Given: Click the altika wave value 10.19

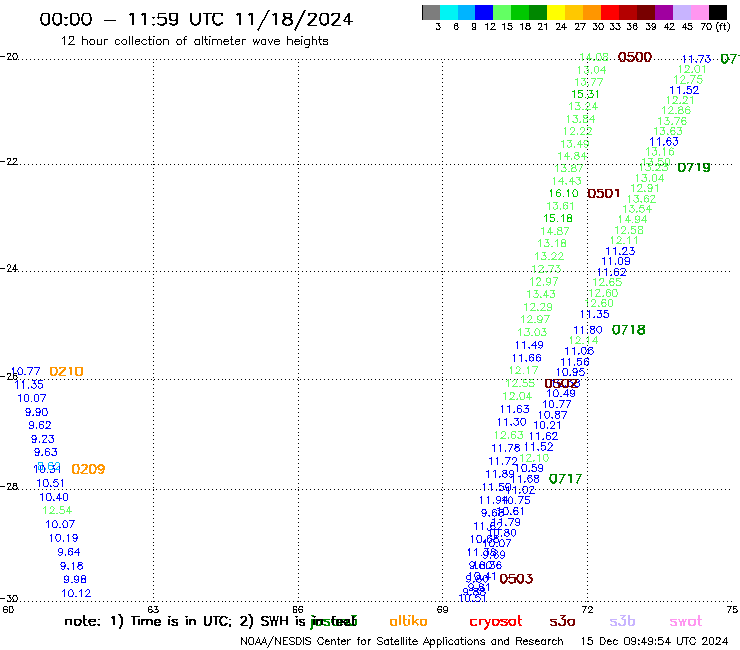Looking at the screenshot, I should tap(63, 538).
